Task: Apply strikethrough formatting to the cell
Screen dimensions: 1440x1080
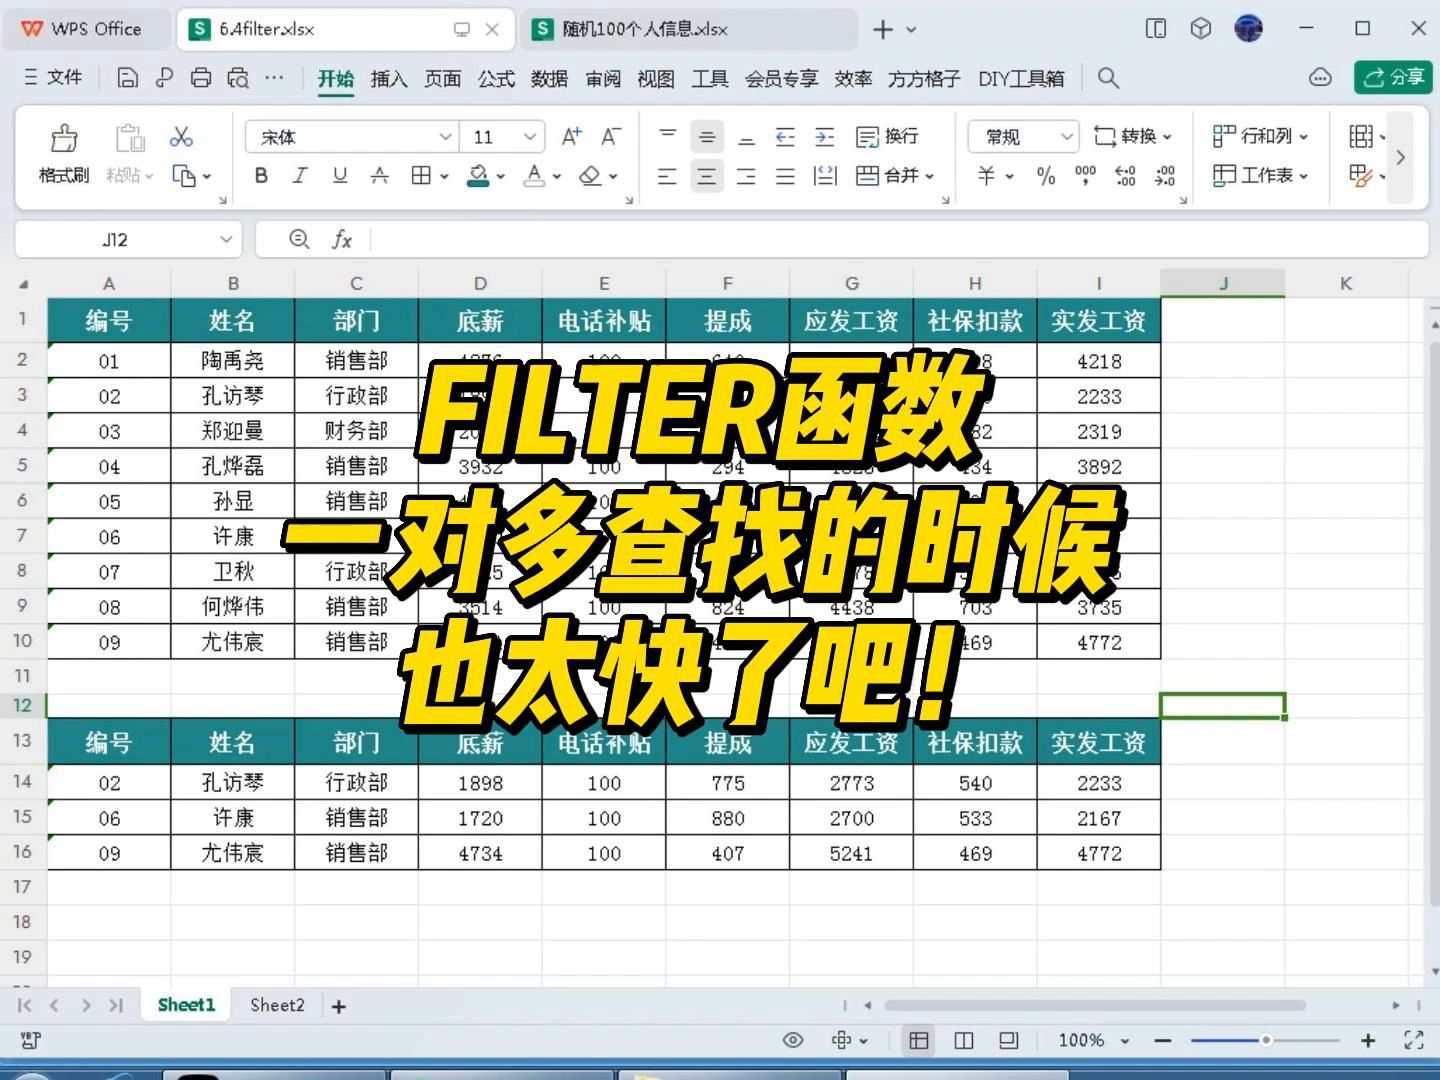Action: click(379, 176)
